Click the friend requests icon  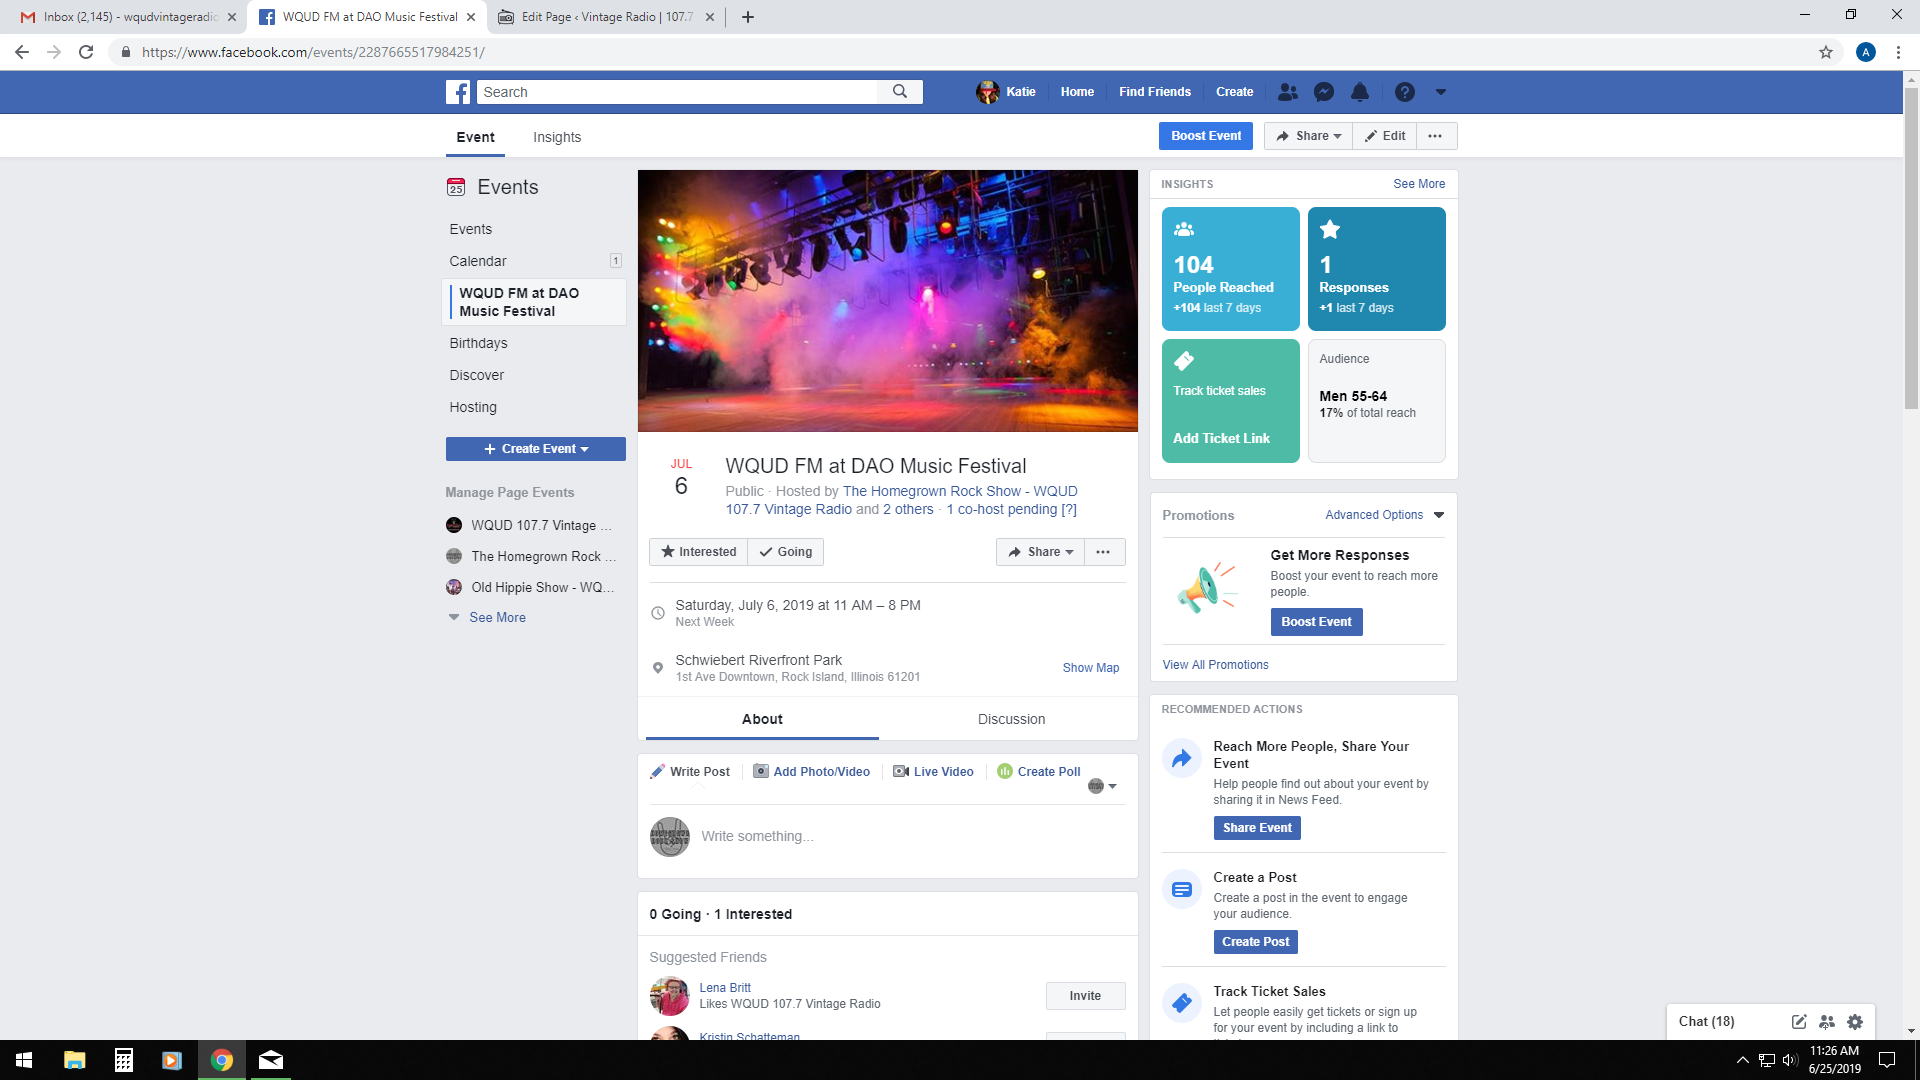click(x=1287, y=92)
